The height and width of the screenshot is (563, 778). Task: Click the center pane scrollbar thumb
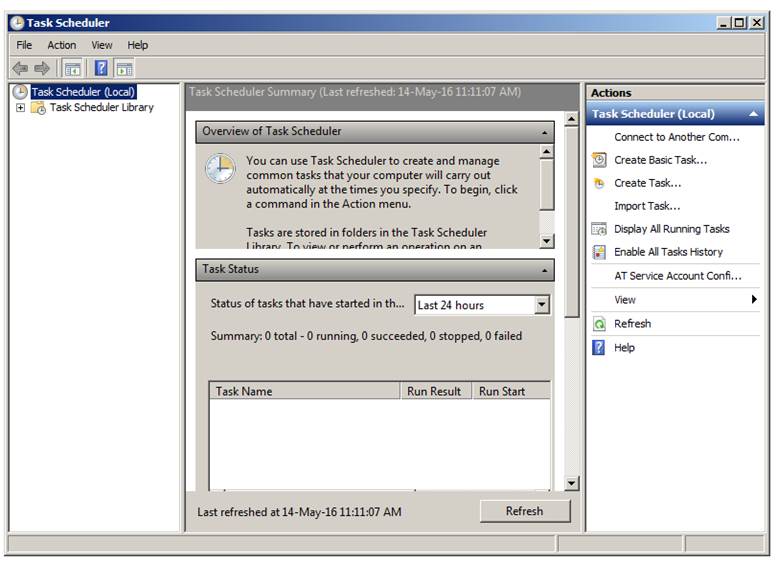[x=572, y=221]
